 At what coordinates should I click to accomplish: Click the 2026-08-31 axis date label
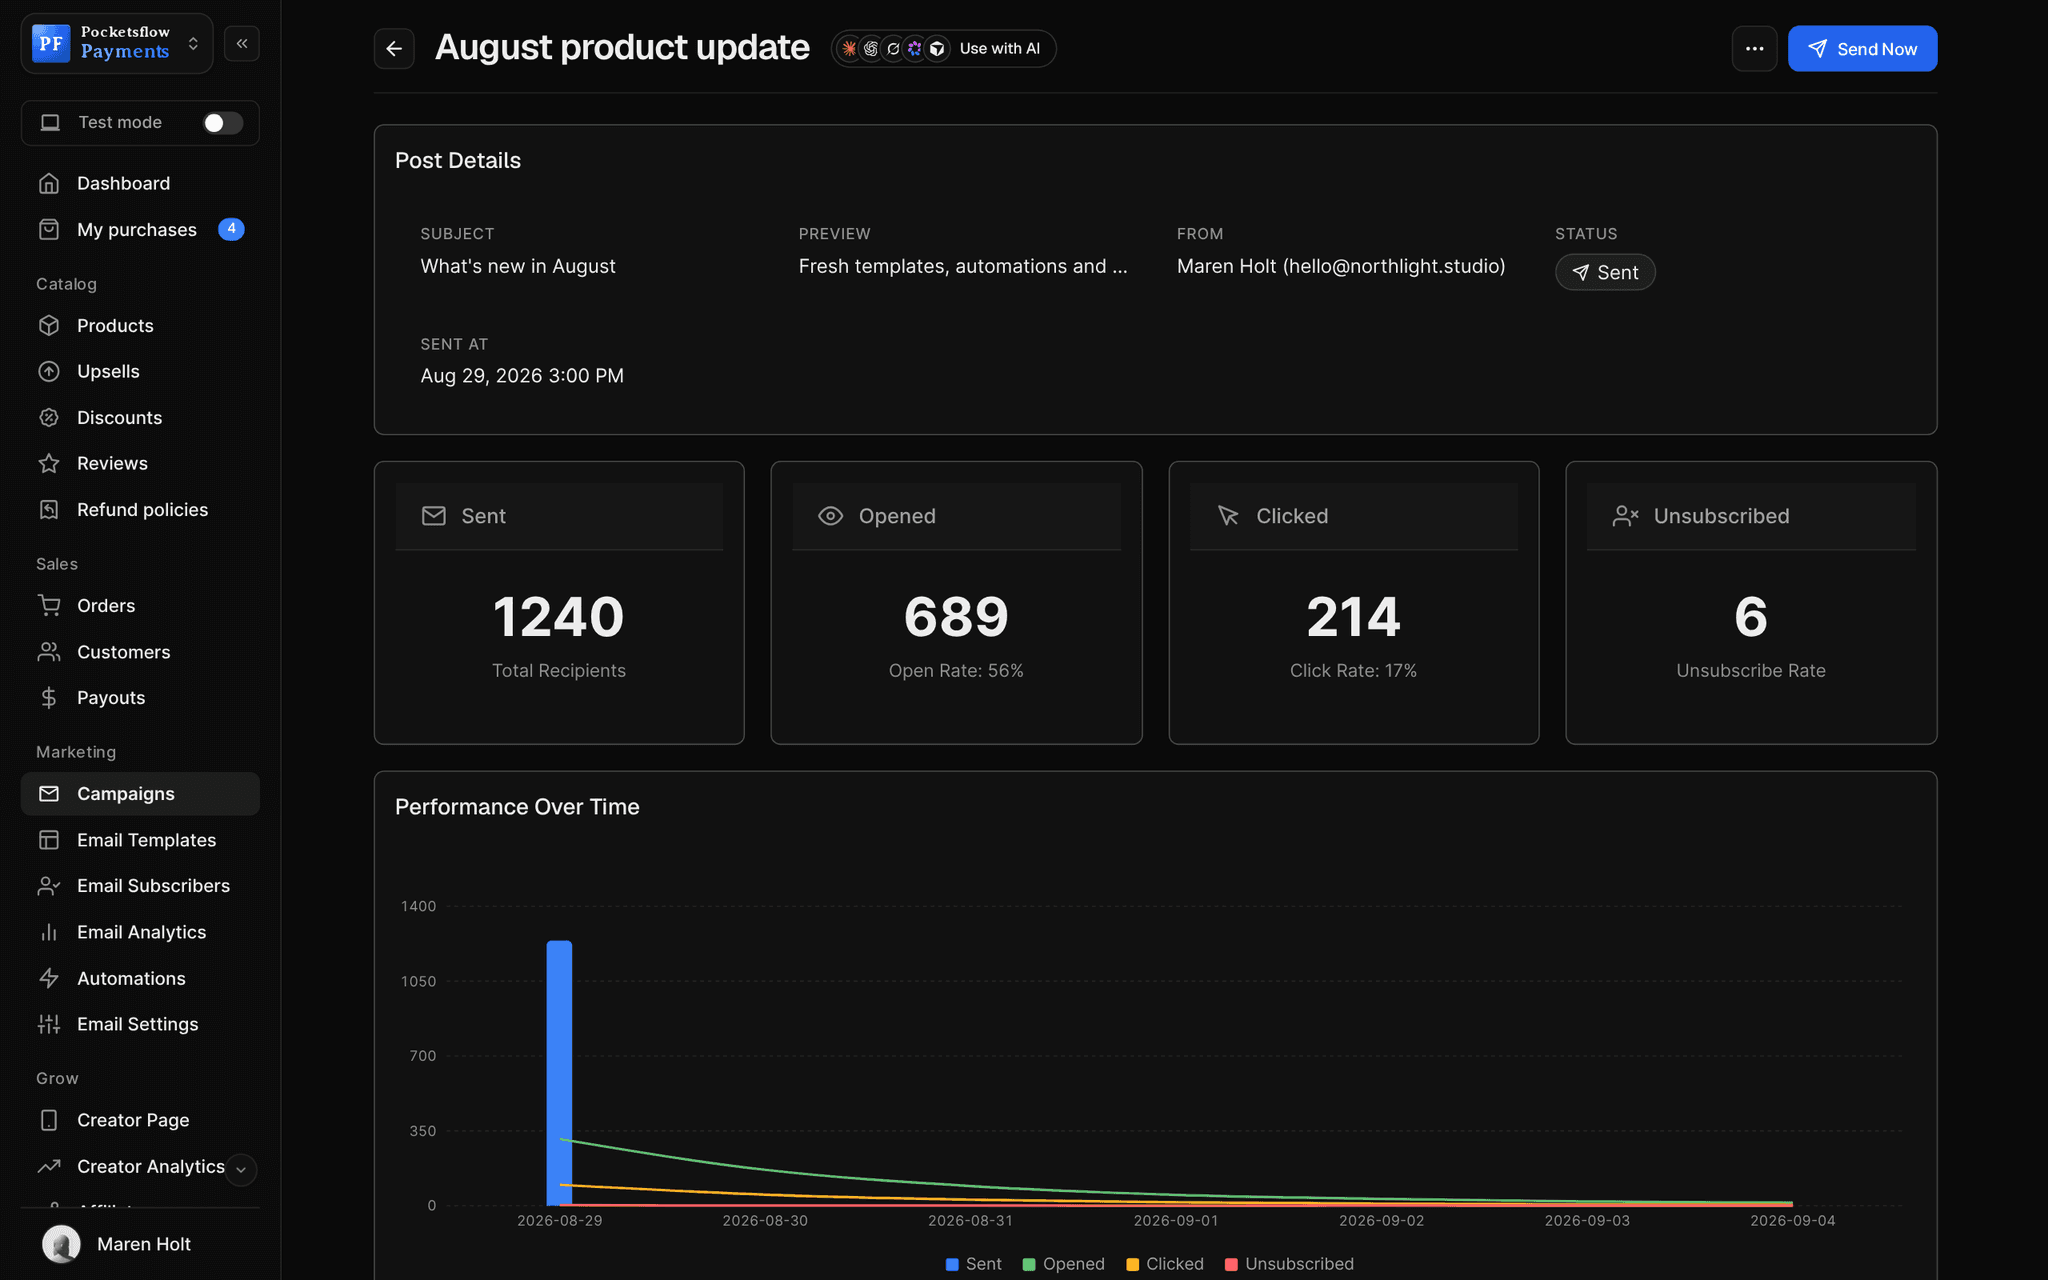[x=970, y=1221]
